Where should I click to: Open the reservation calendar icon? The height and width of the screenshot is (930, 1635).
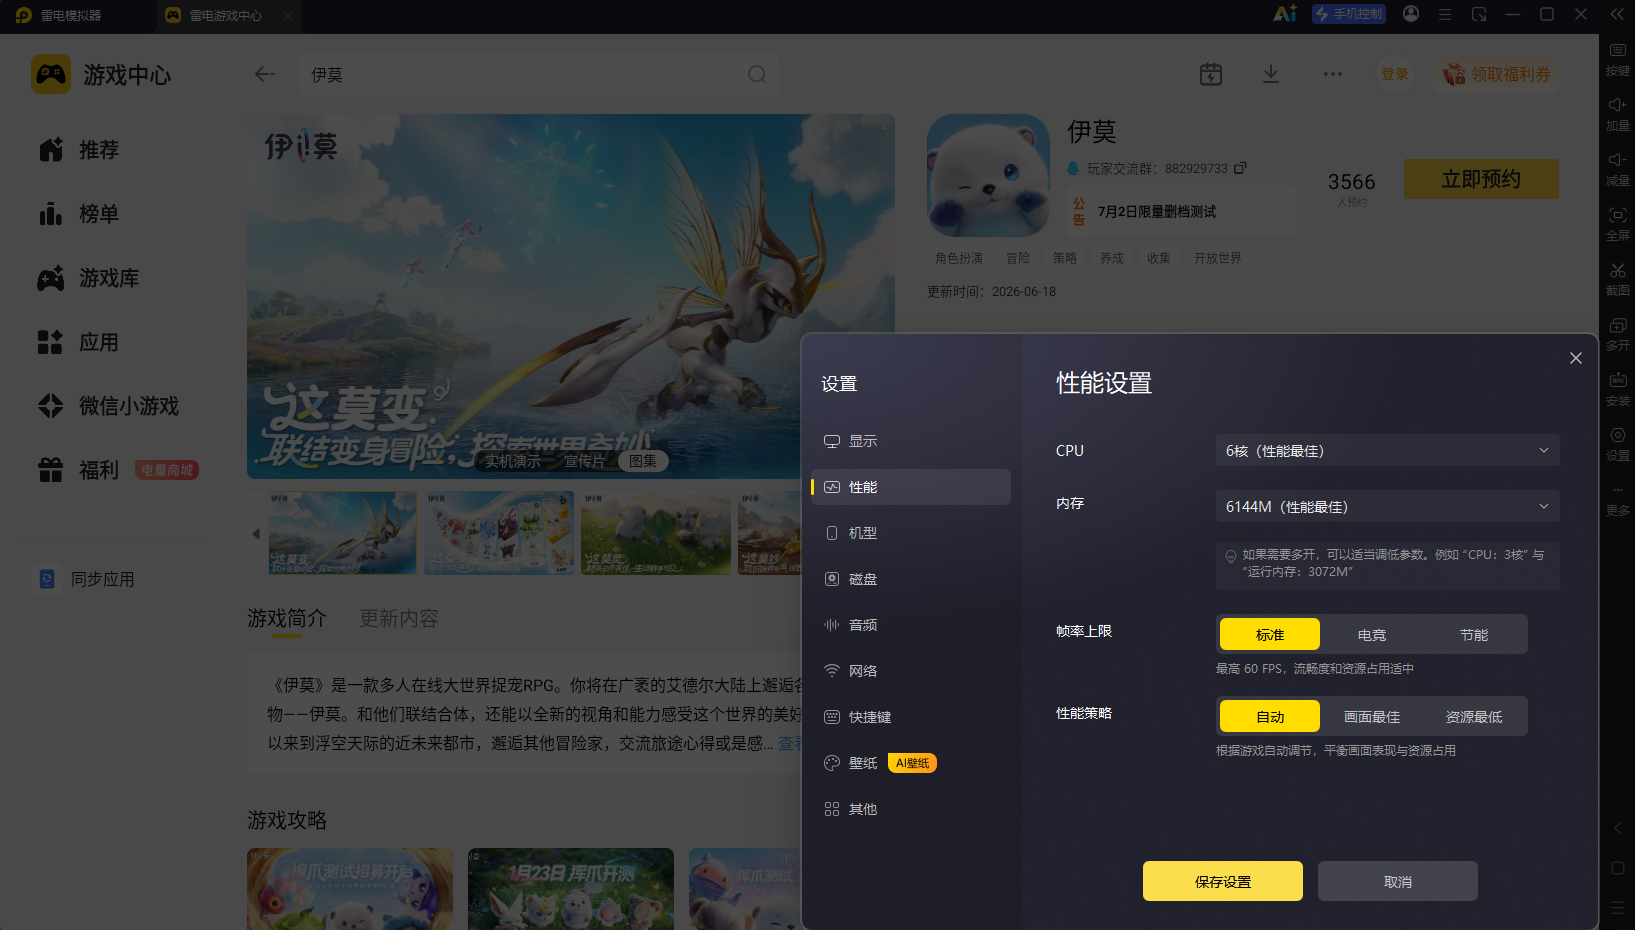click(x=1211, y=74)
